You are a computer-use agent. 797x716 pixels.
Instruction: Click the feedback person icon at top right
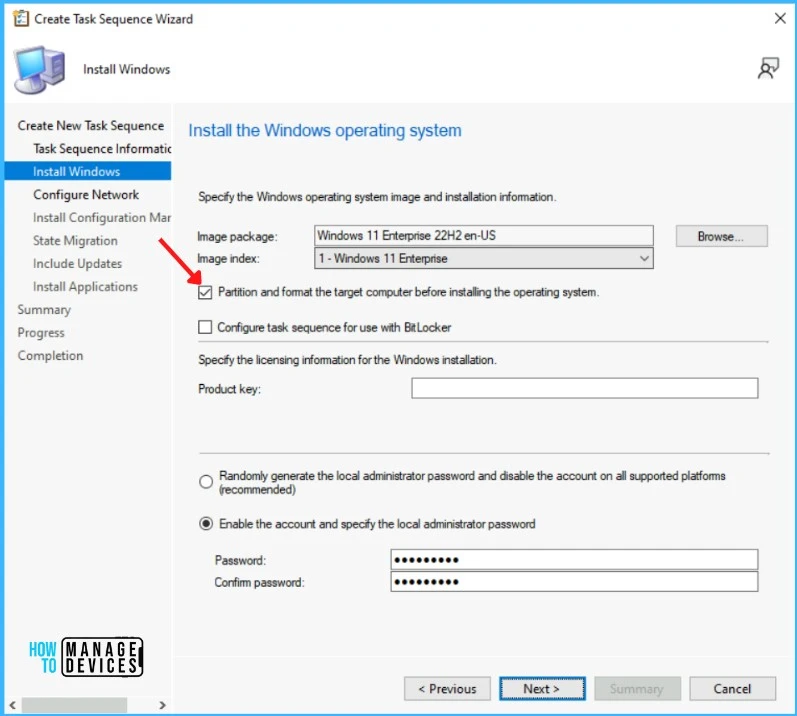tap(768, 68)
